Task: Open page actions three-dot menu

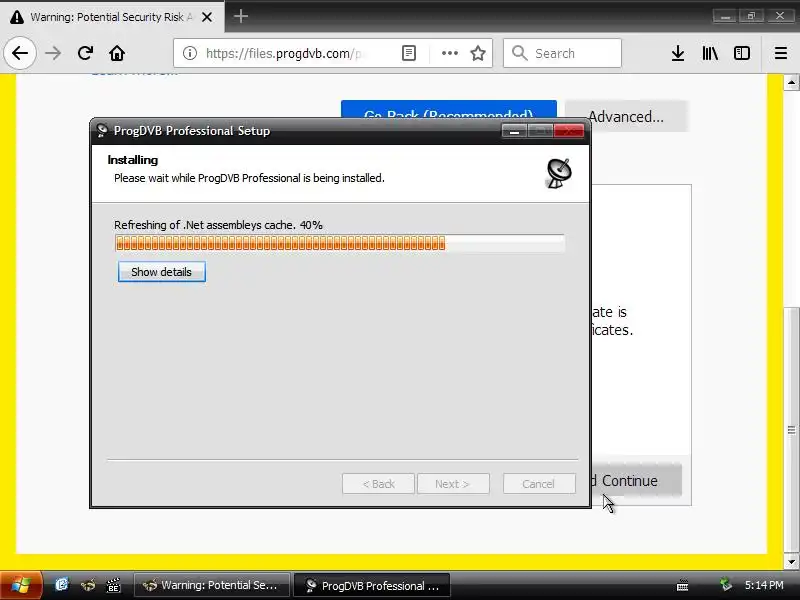Action: coord(449,53)
